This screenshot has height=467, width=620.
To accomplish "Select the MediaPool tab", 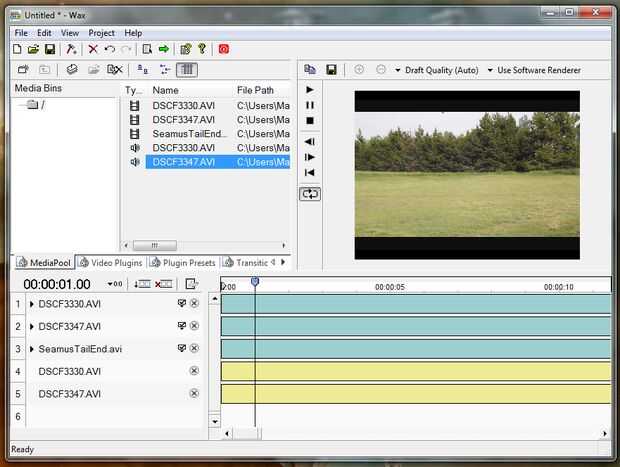I will [x=45, y=263].
